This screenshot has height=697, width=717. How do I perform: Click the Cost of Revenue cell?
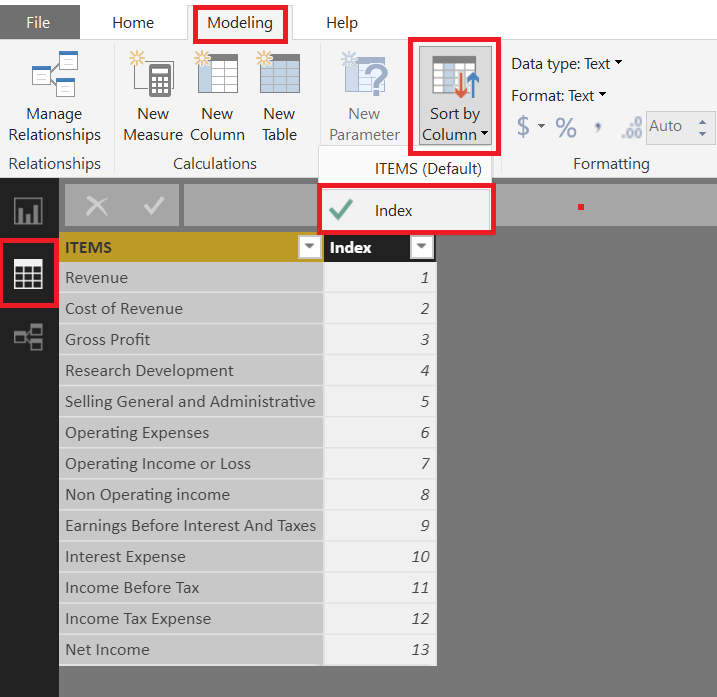coord(191,309)
